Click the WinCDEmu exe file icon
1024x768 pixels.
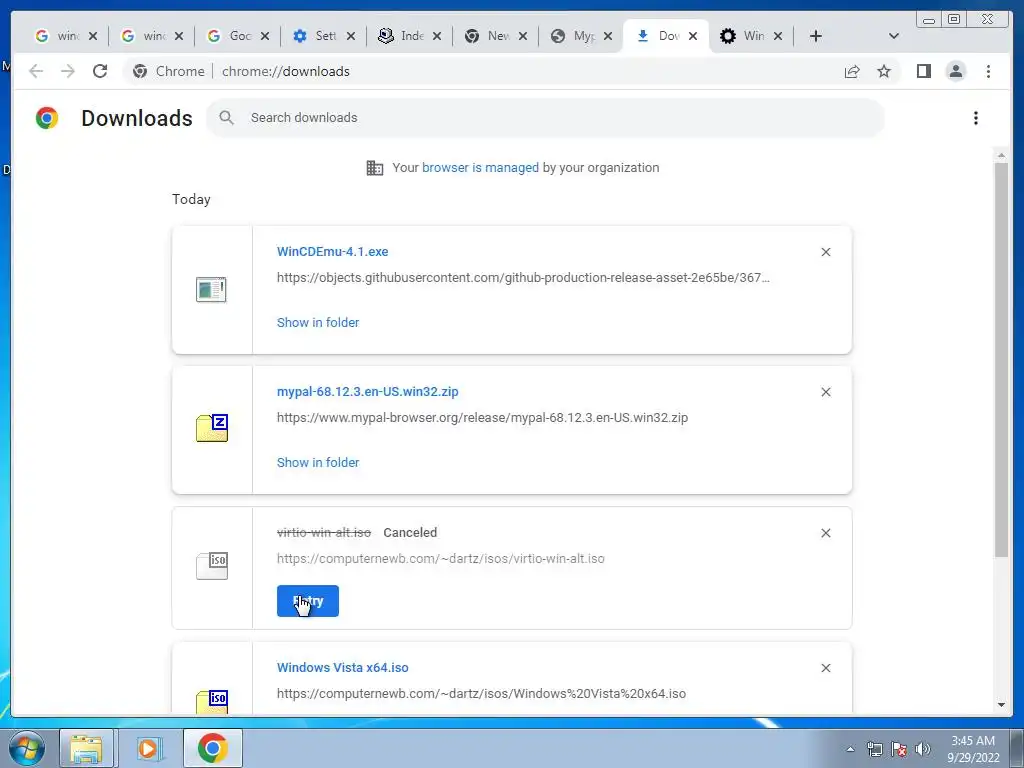(211, 289)
